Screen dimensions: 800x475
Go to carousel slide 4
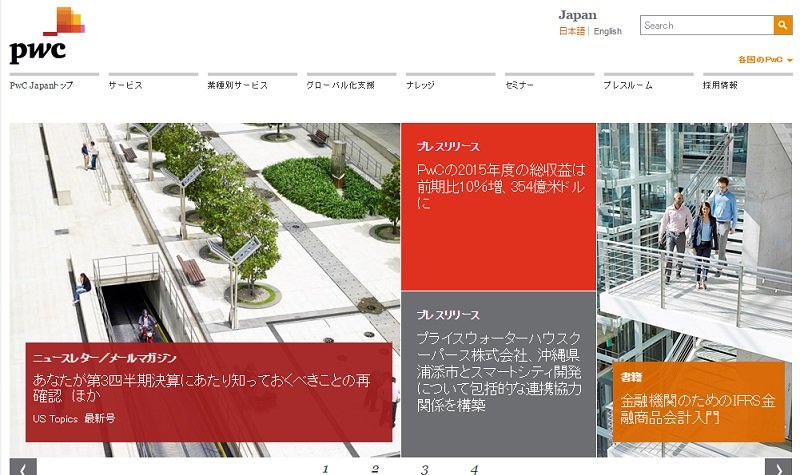click(474, 469)
